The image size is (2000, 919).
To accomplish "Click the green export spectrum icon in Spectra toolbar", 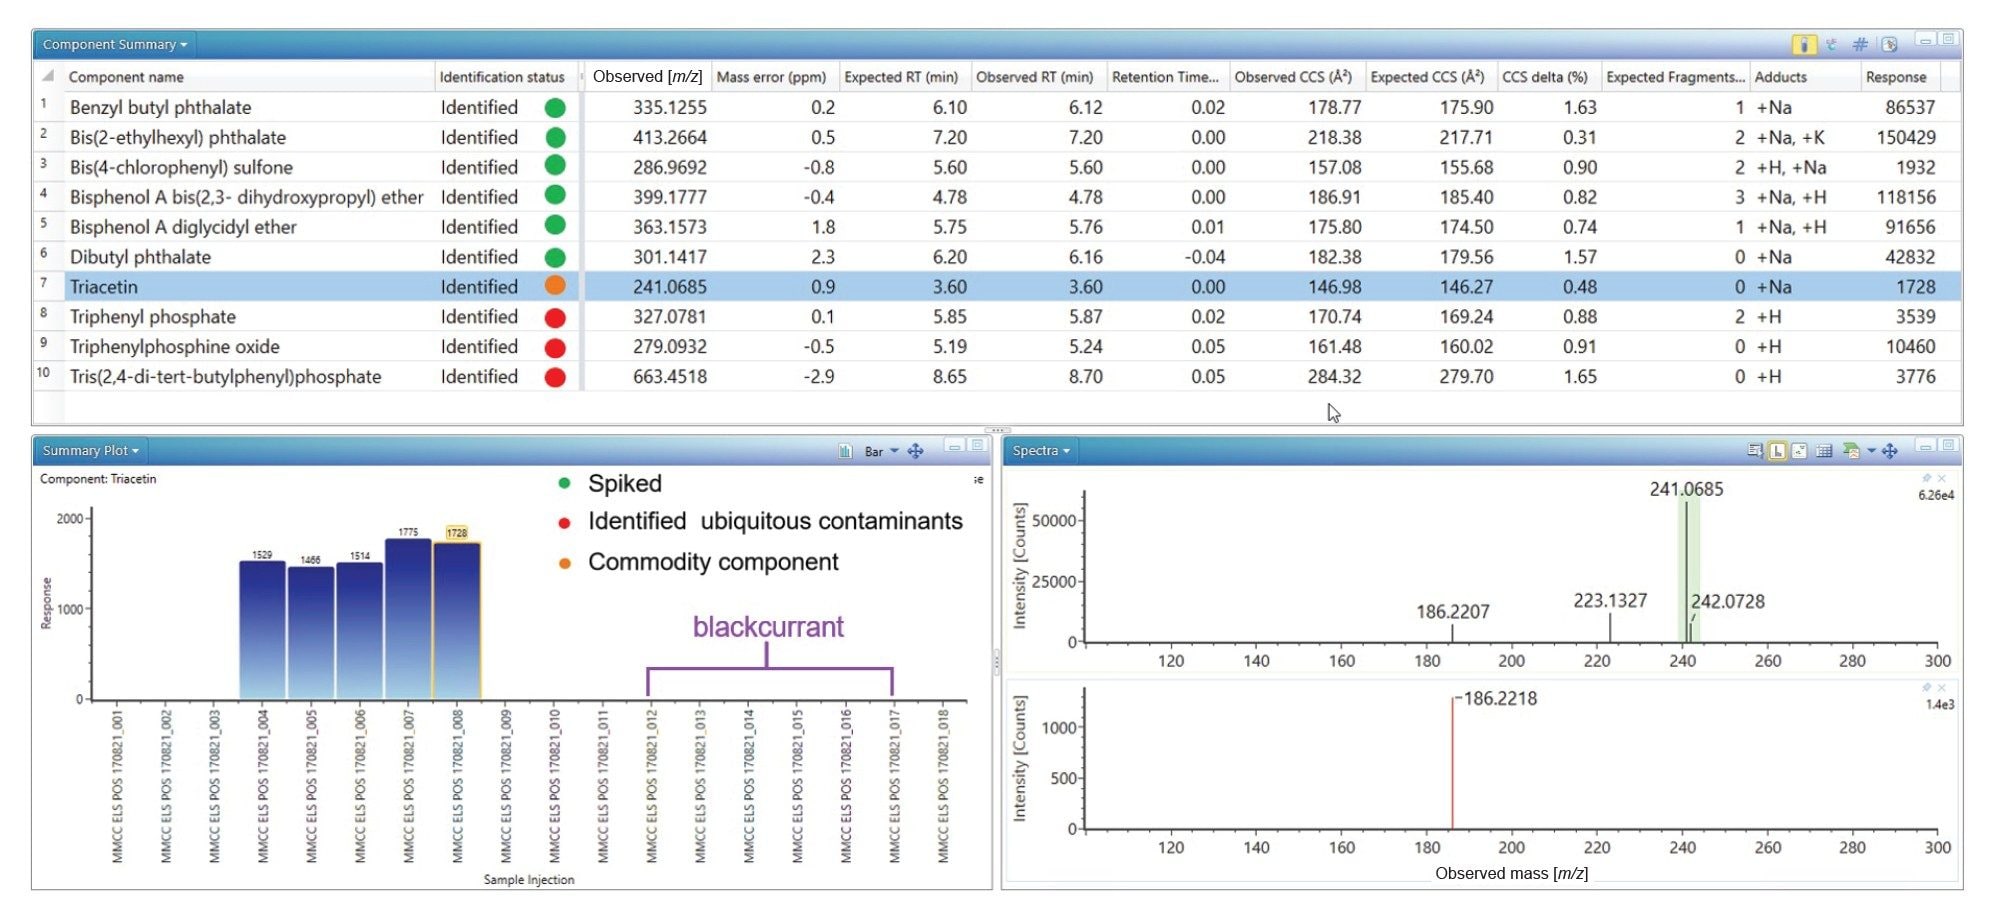I will click(x=1850, y=451).
